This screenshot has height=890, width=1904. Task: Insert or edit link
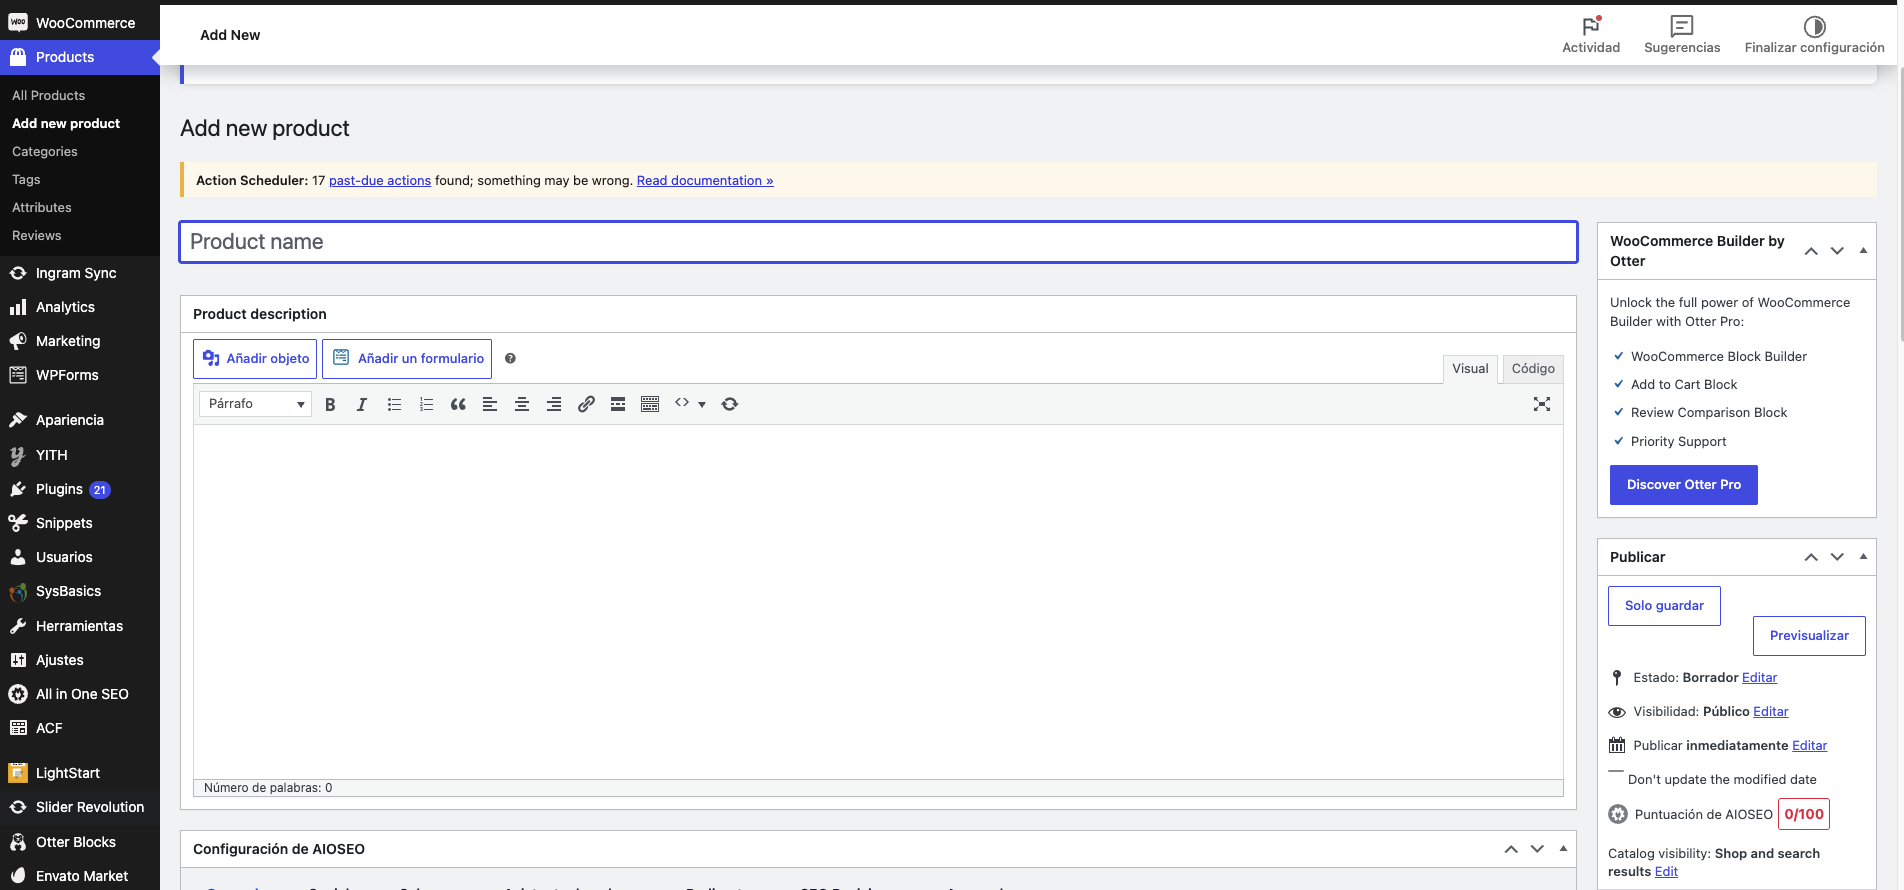point(586,404)
